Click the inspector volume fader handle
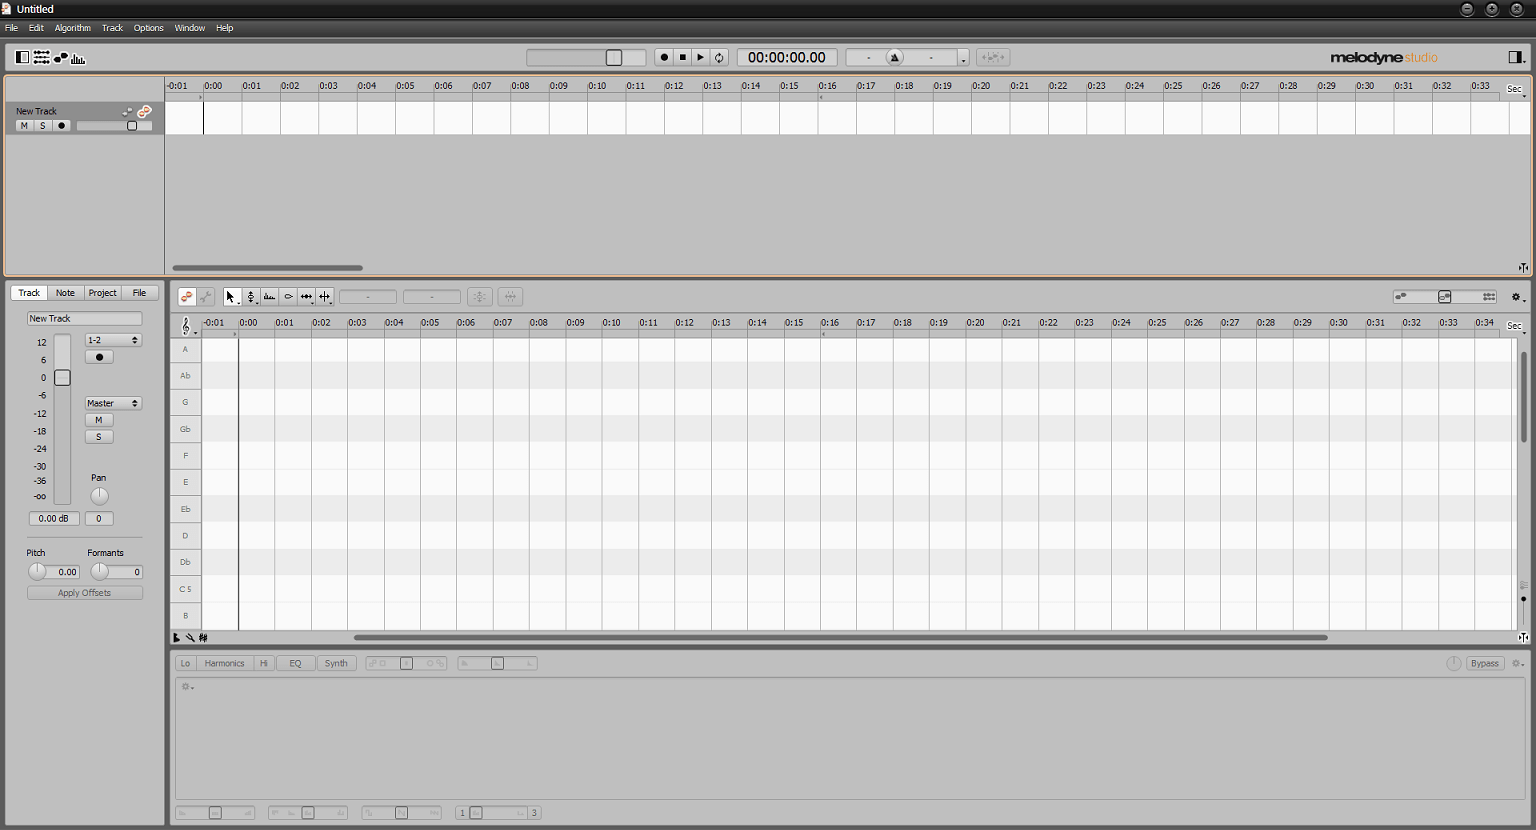Image resolution: width=1536 pixels, height=830 pixels. tap(62, 378)
